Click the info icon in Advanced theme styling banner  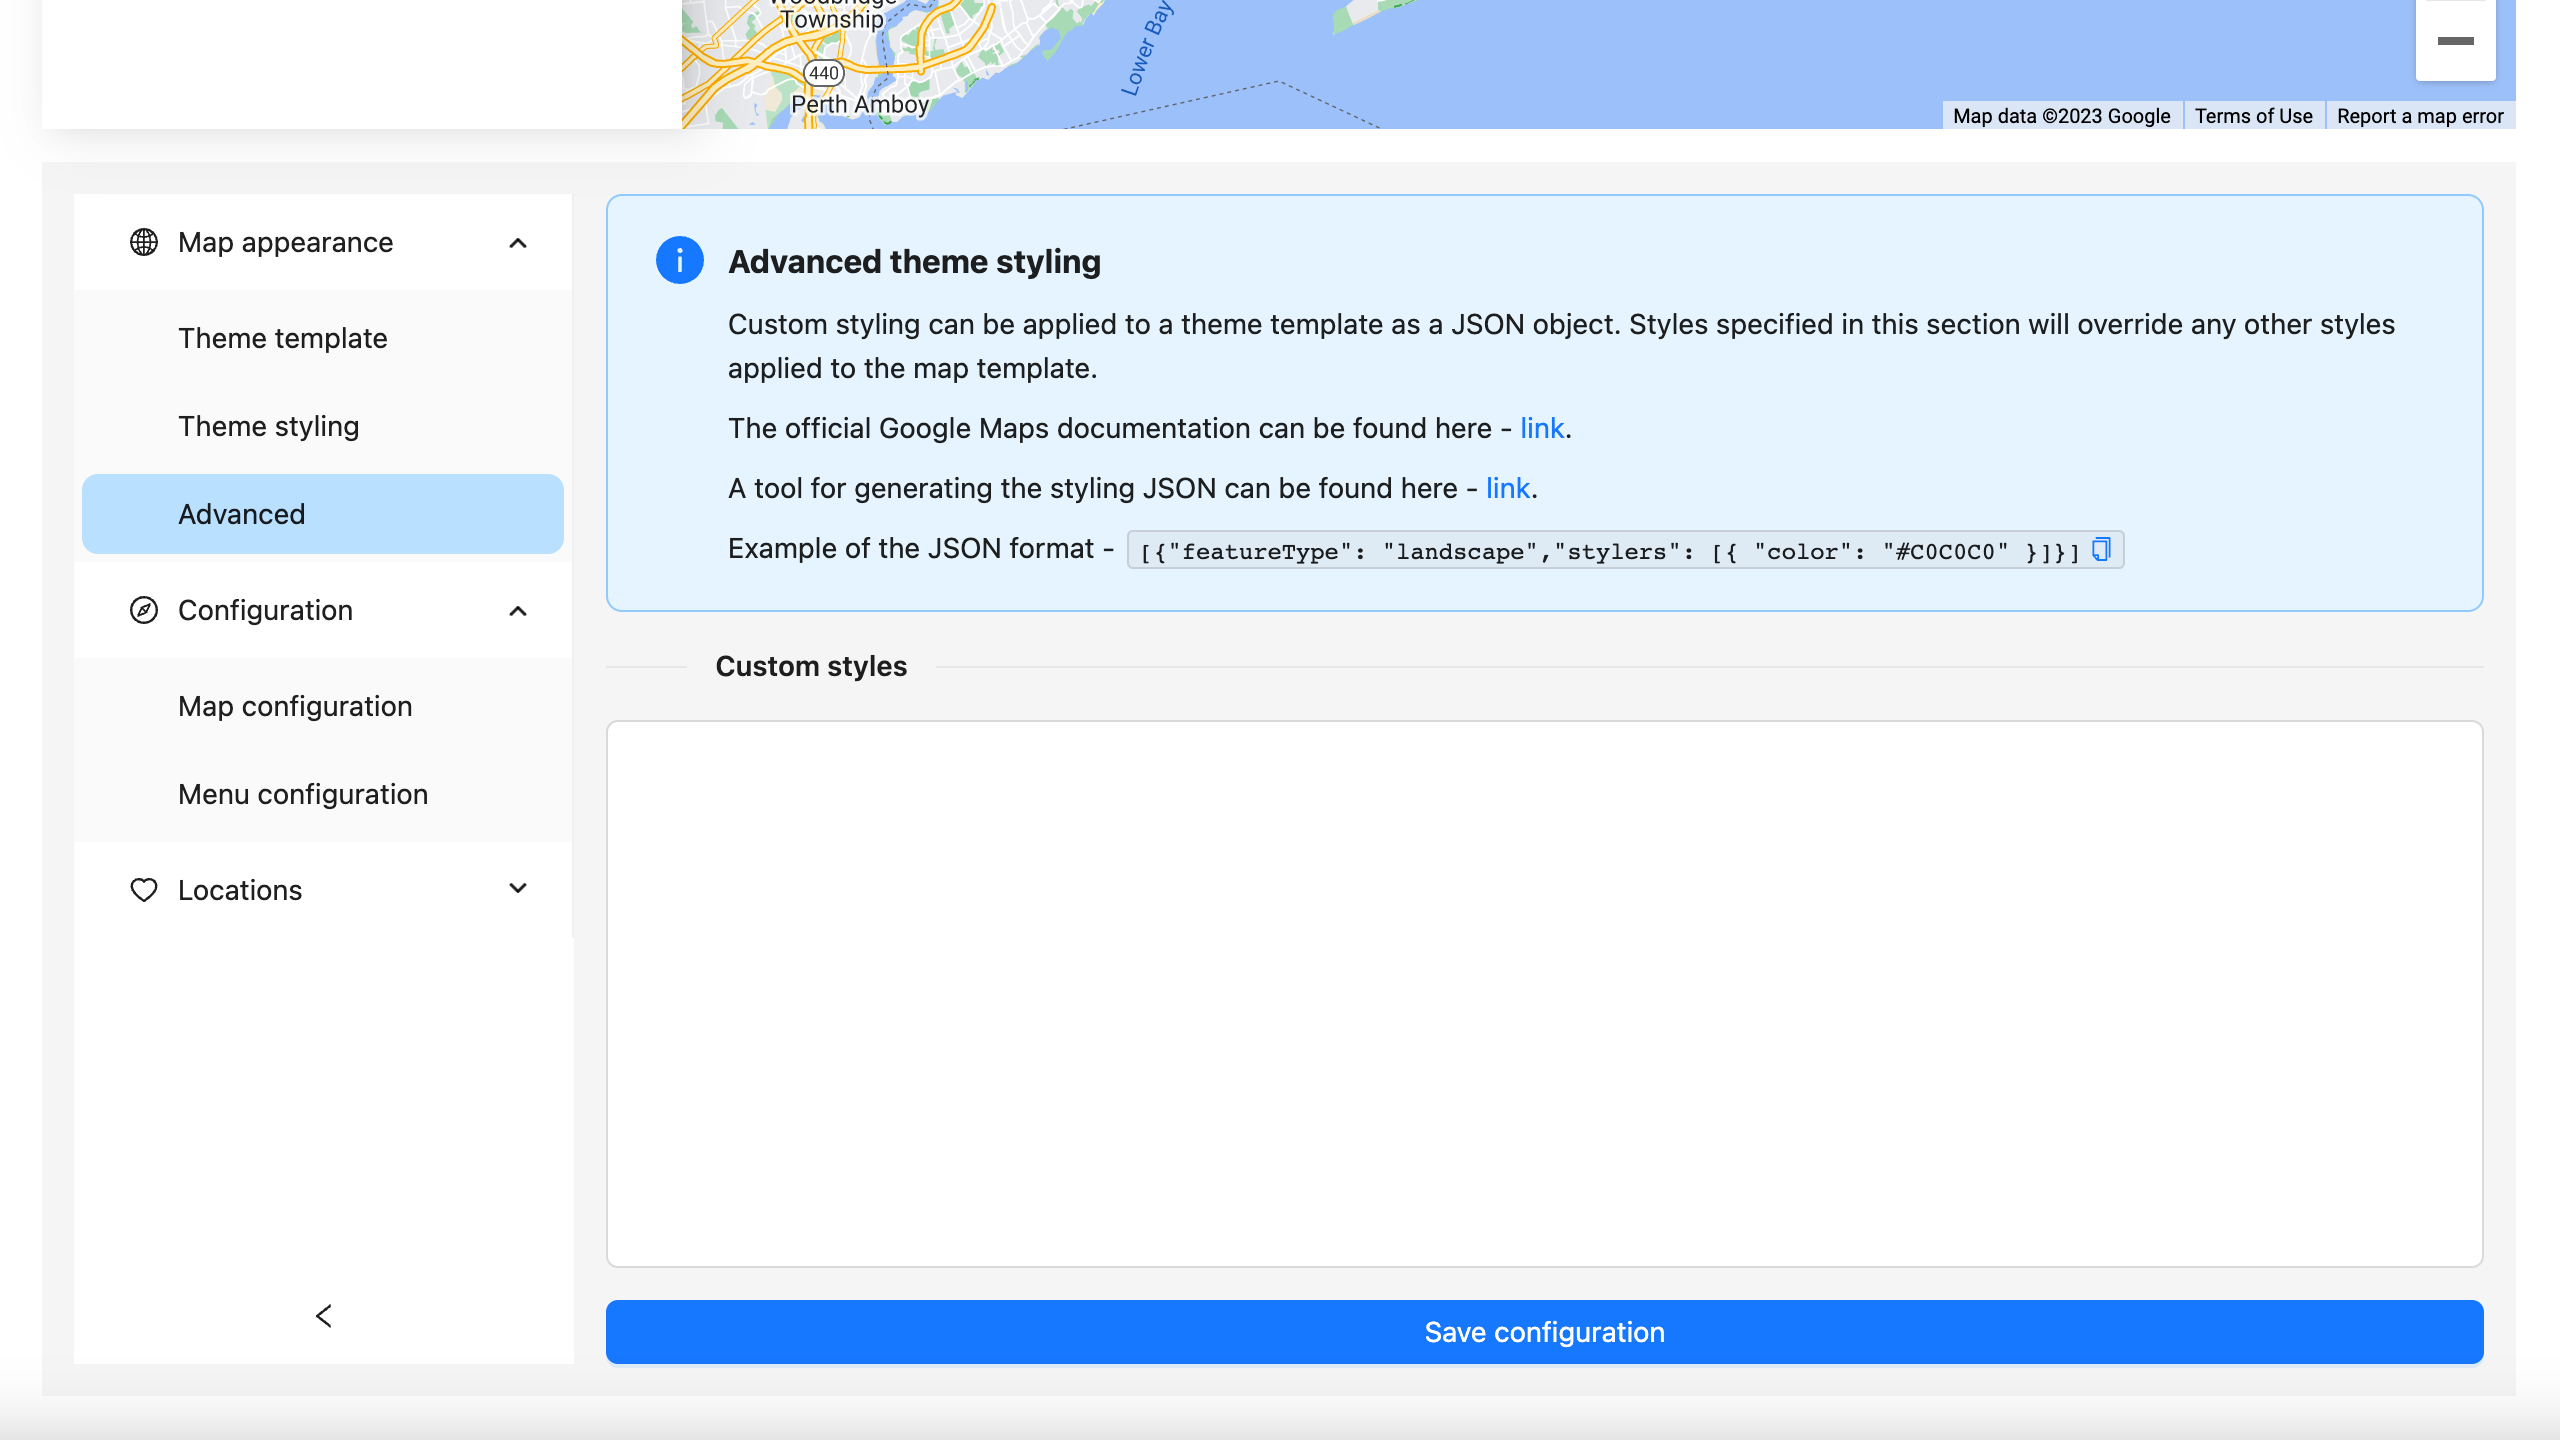click(679, 261)
